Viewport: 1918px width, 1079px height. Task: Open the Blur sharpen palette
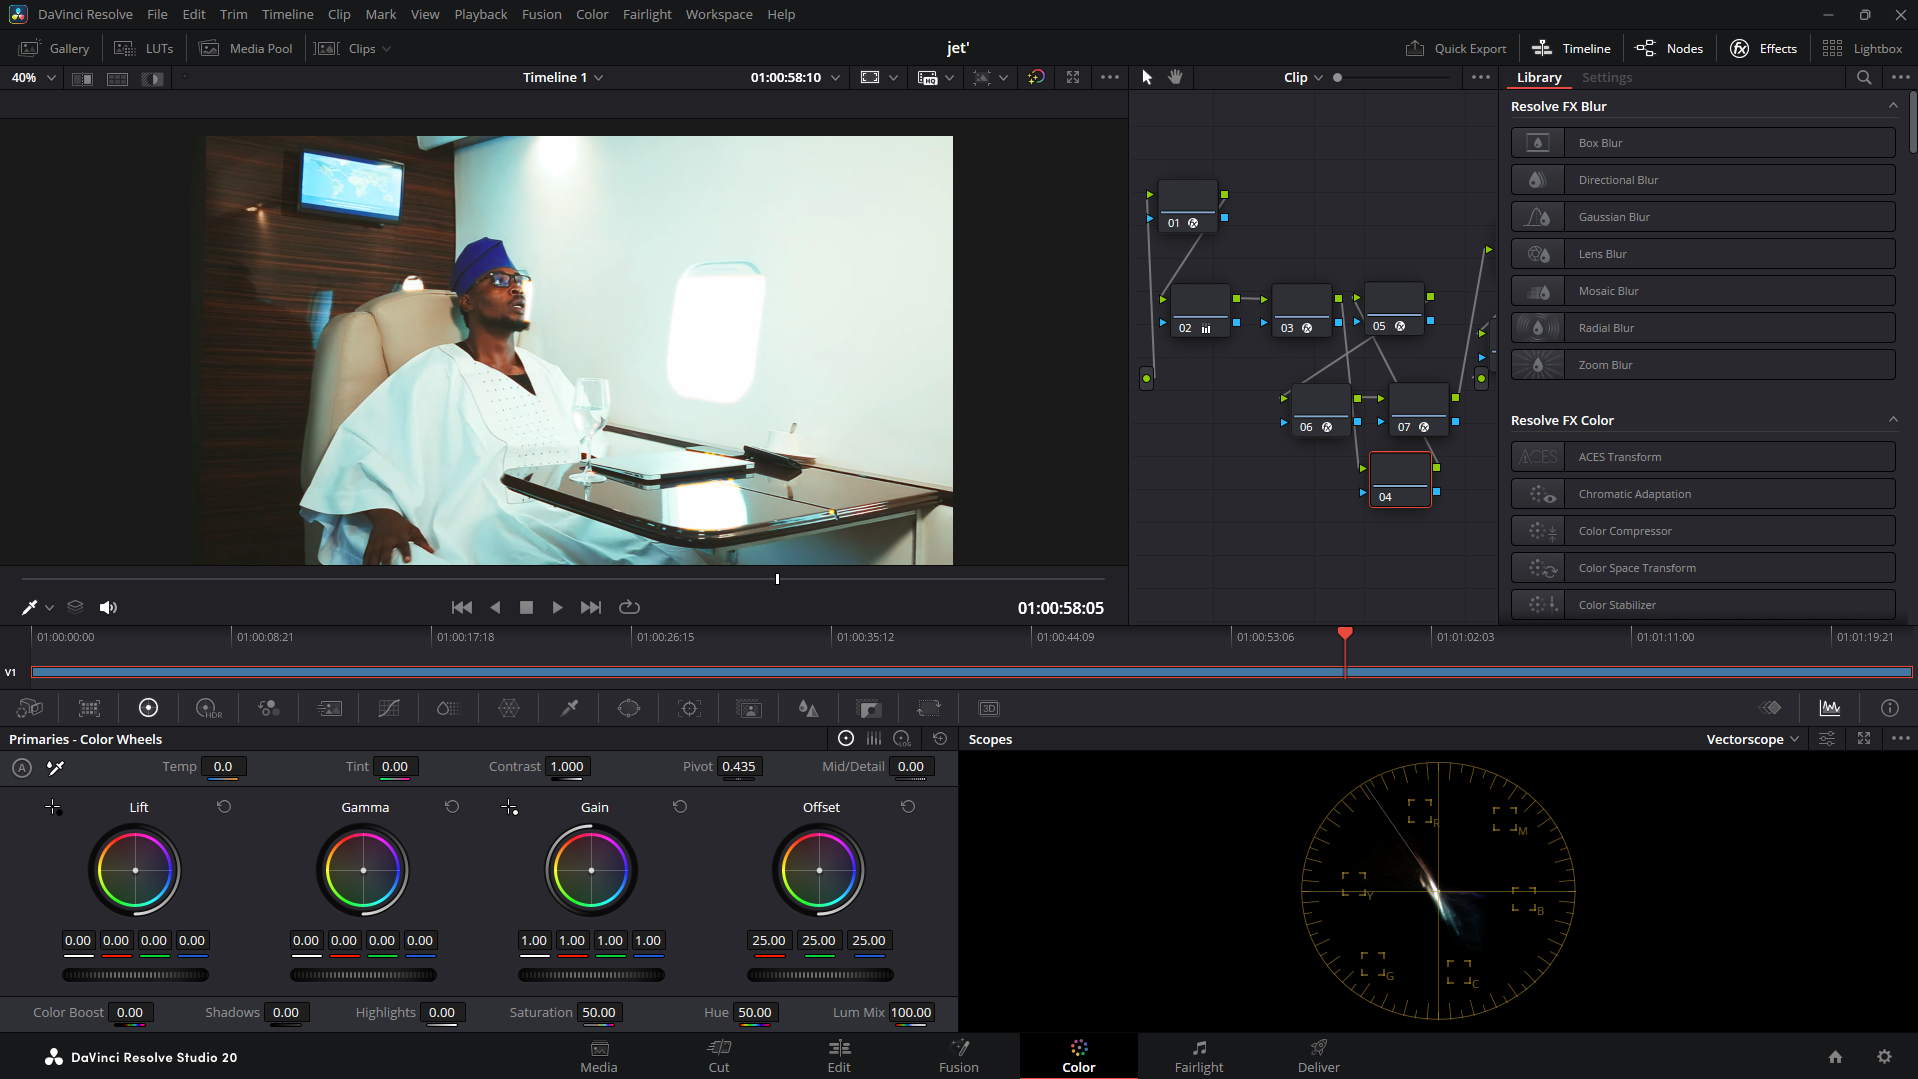click(x=808, y=708)
